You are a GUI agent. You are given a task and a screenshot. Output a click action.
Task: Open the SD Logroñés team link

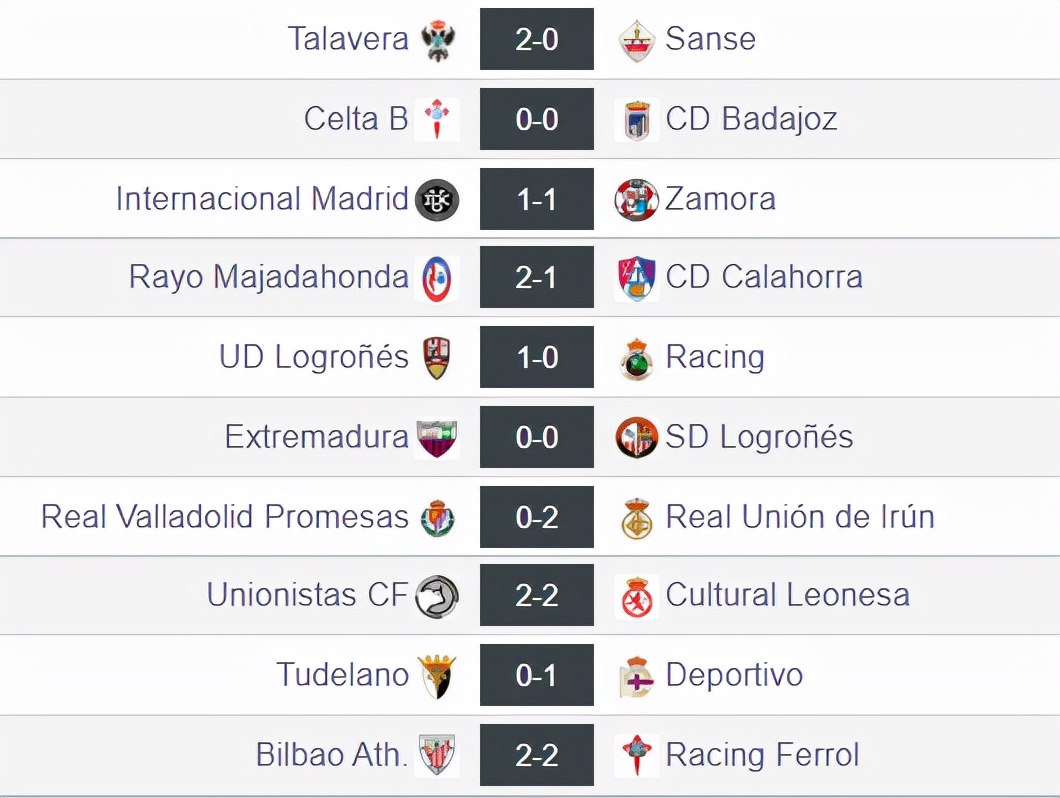(x=759, y=437)
